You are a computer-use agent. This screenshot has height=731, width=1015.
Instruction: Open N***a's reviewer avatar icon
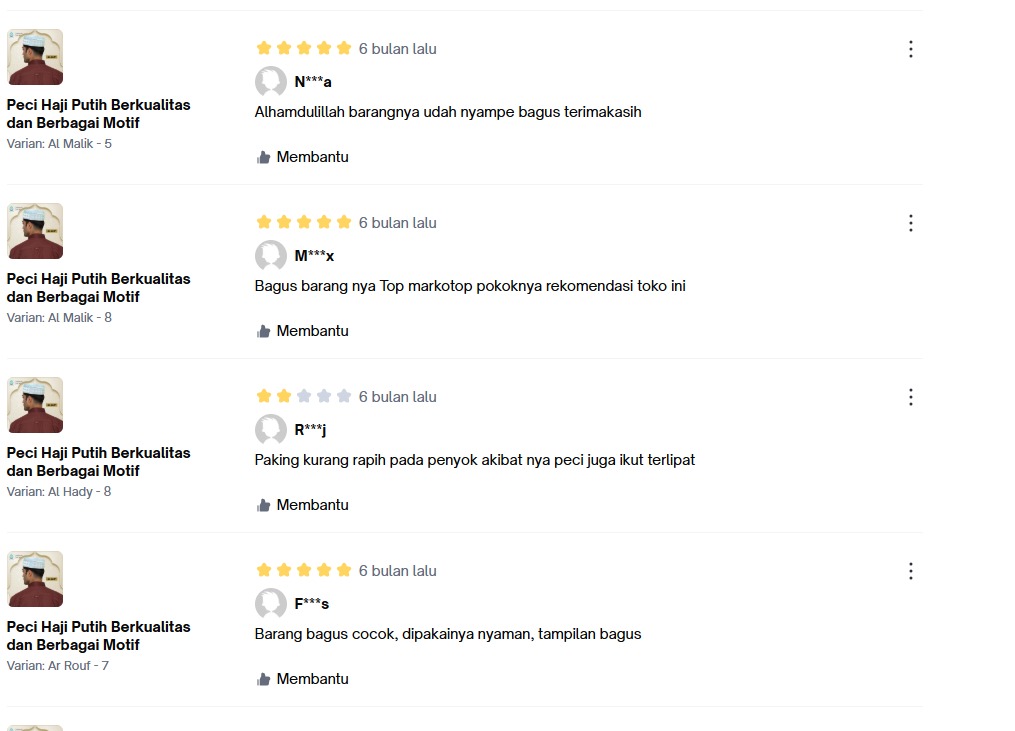tap(270, 82)
